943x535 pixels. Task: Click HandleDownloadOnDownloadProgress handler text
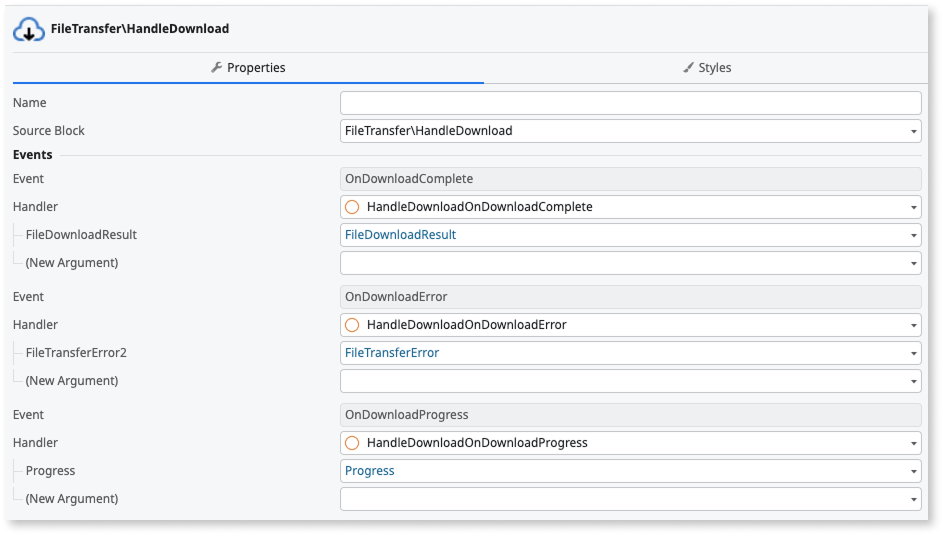(478, 443)
